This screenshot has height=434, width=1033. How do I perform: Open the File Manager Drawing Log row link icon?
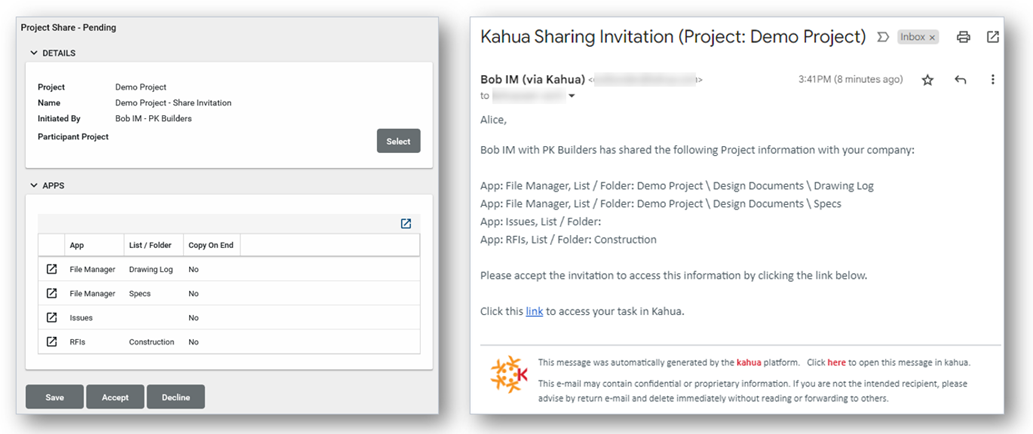coord(52,269)
